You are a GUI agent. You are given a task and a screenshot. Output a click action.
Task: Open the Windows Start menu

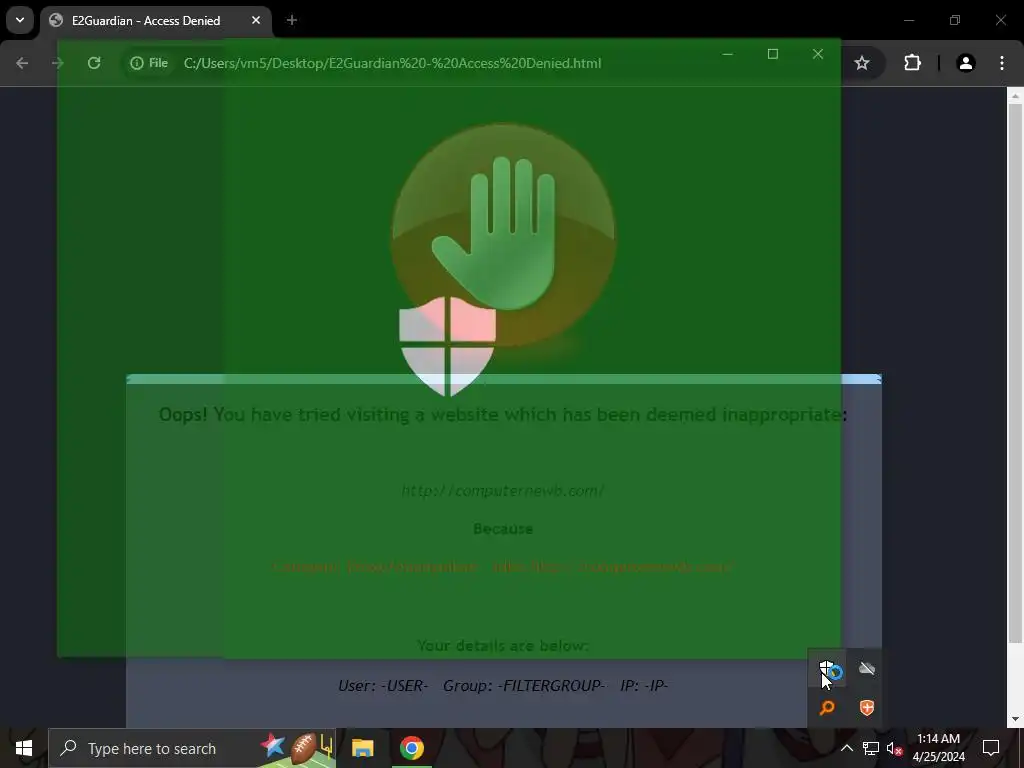24,748
